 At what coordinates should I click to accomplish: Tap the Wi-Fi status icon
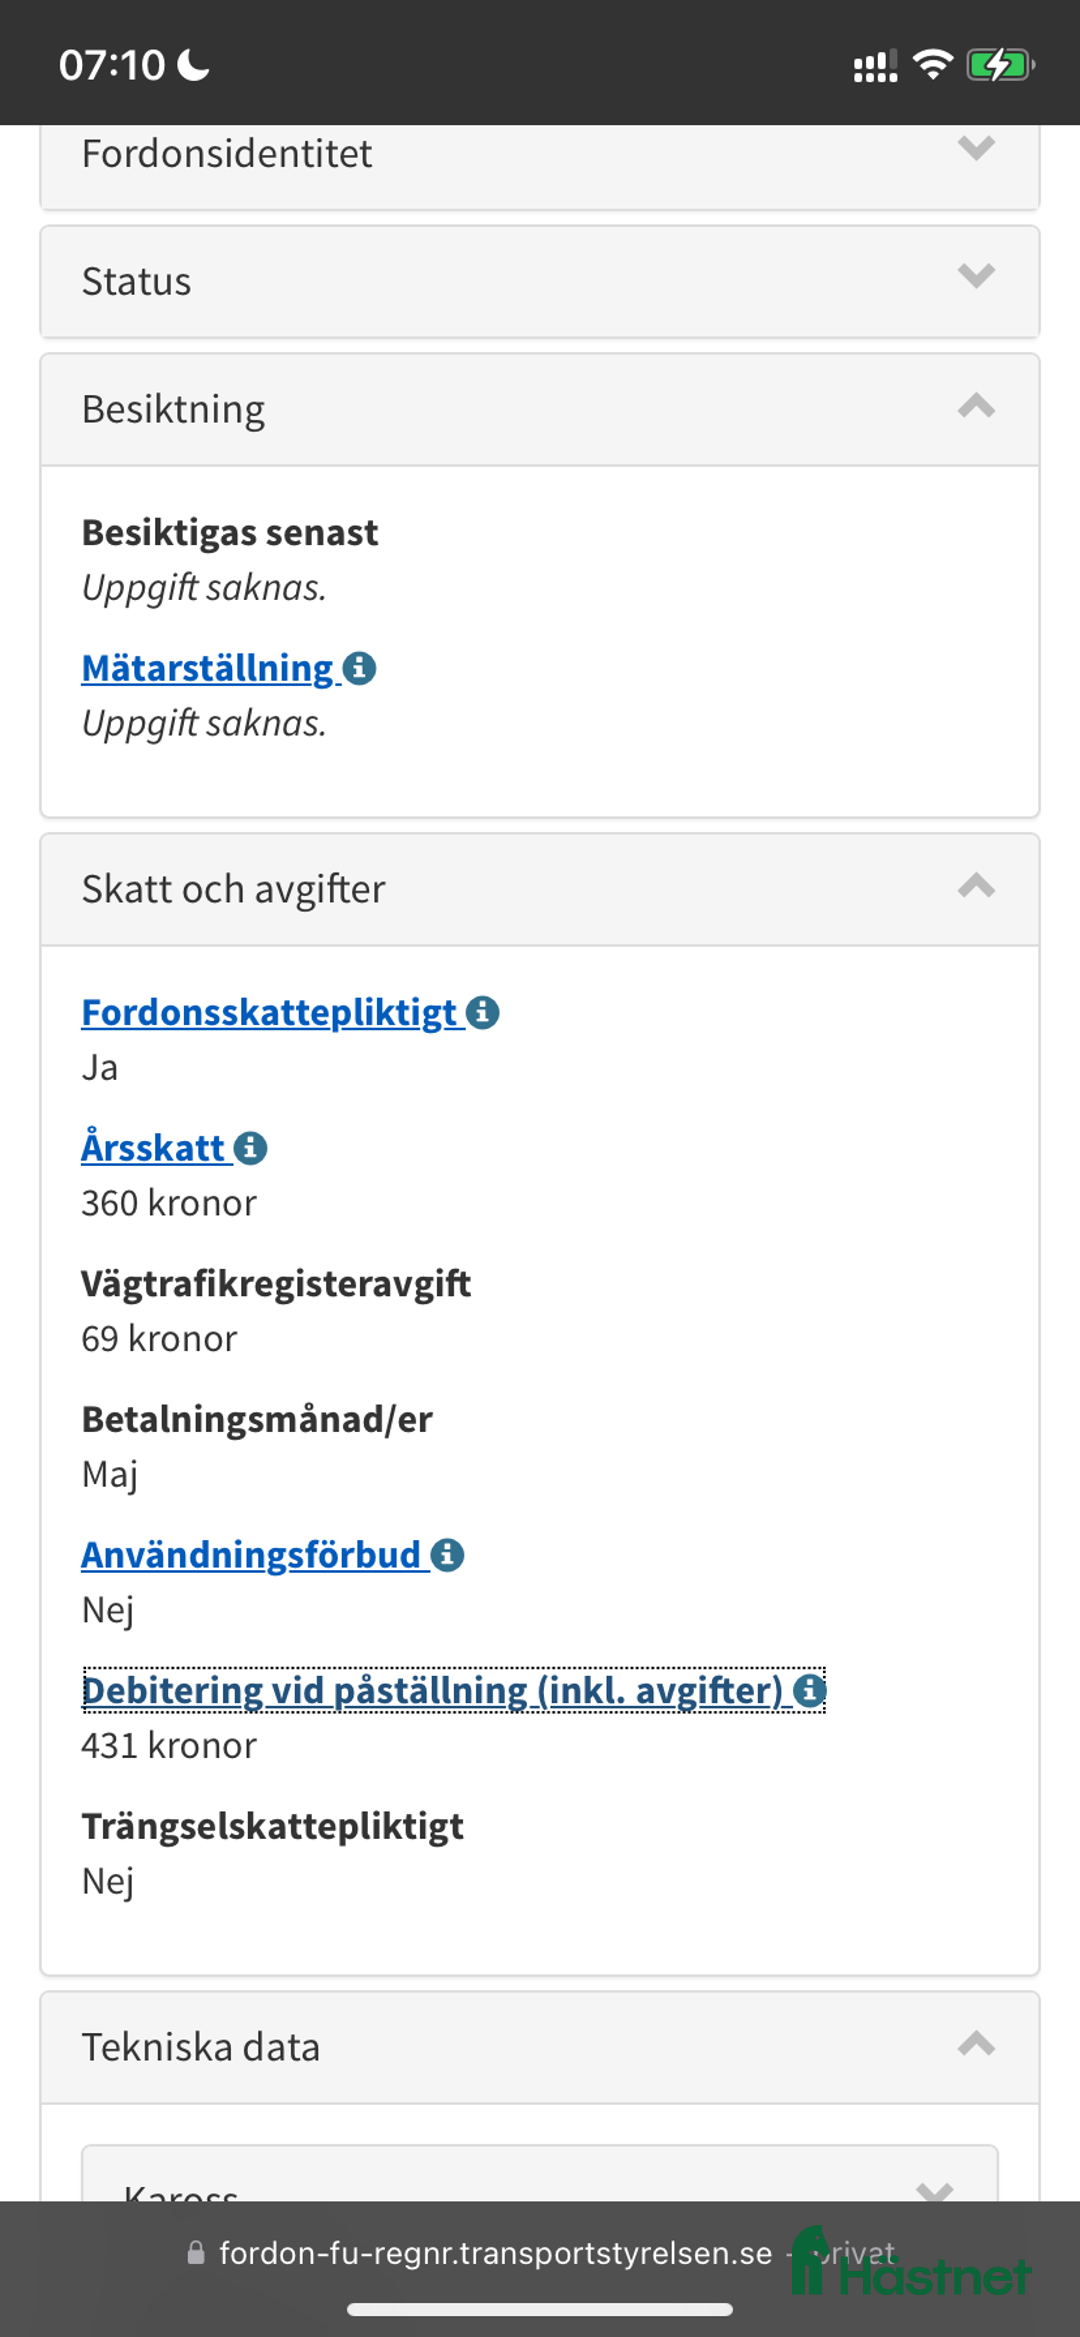932,65
